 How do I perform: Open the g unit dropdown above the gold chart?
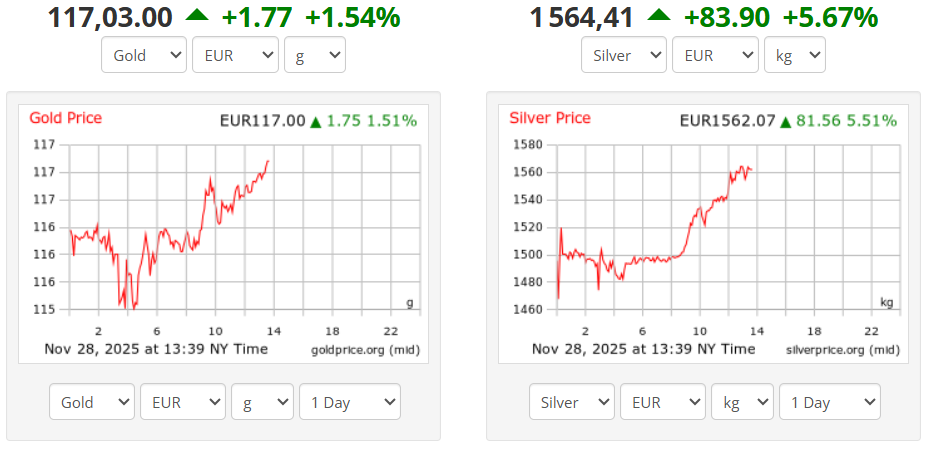315,55
